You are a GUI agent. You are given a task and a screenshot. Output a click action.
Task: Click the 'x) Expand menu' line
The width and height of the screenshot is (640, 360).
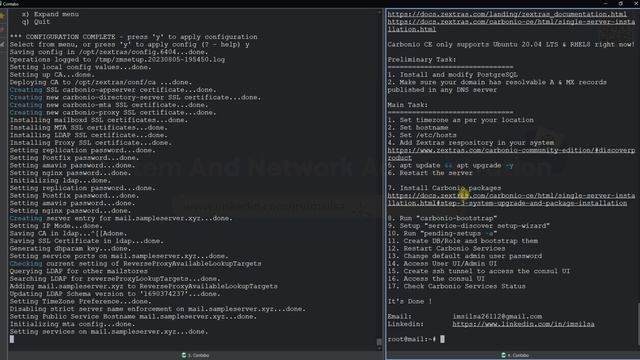coord(50,14)
